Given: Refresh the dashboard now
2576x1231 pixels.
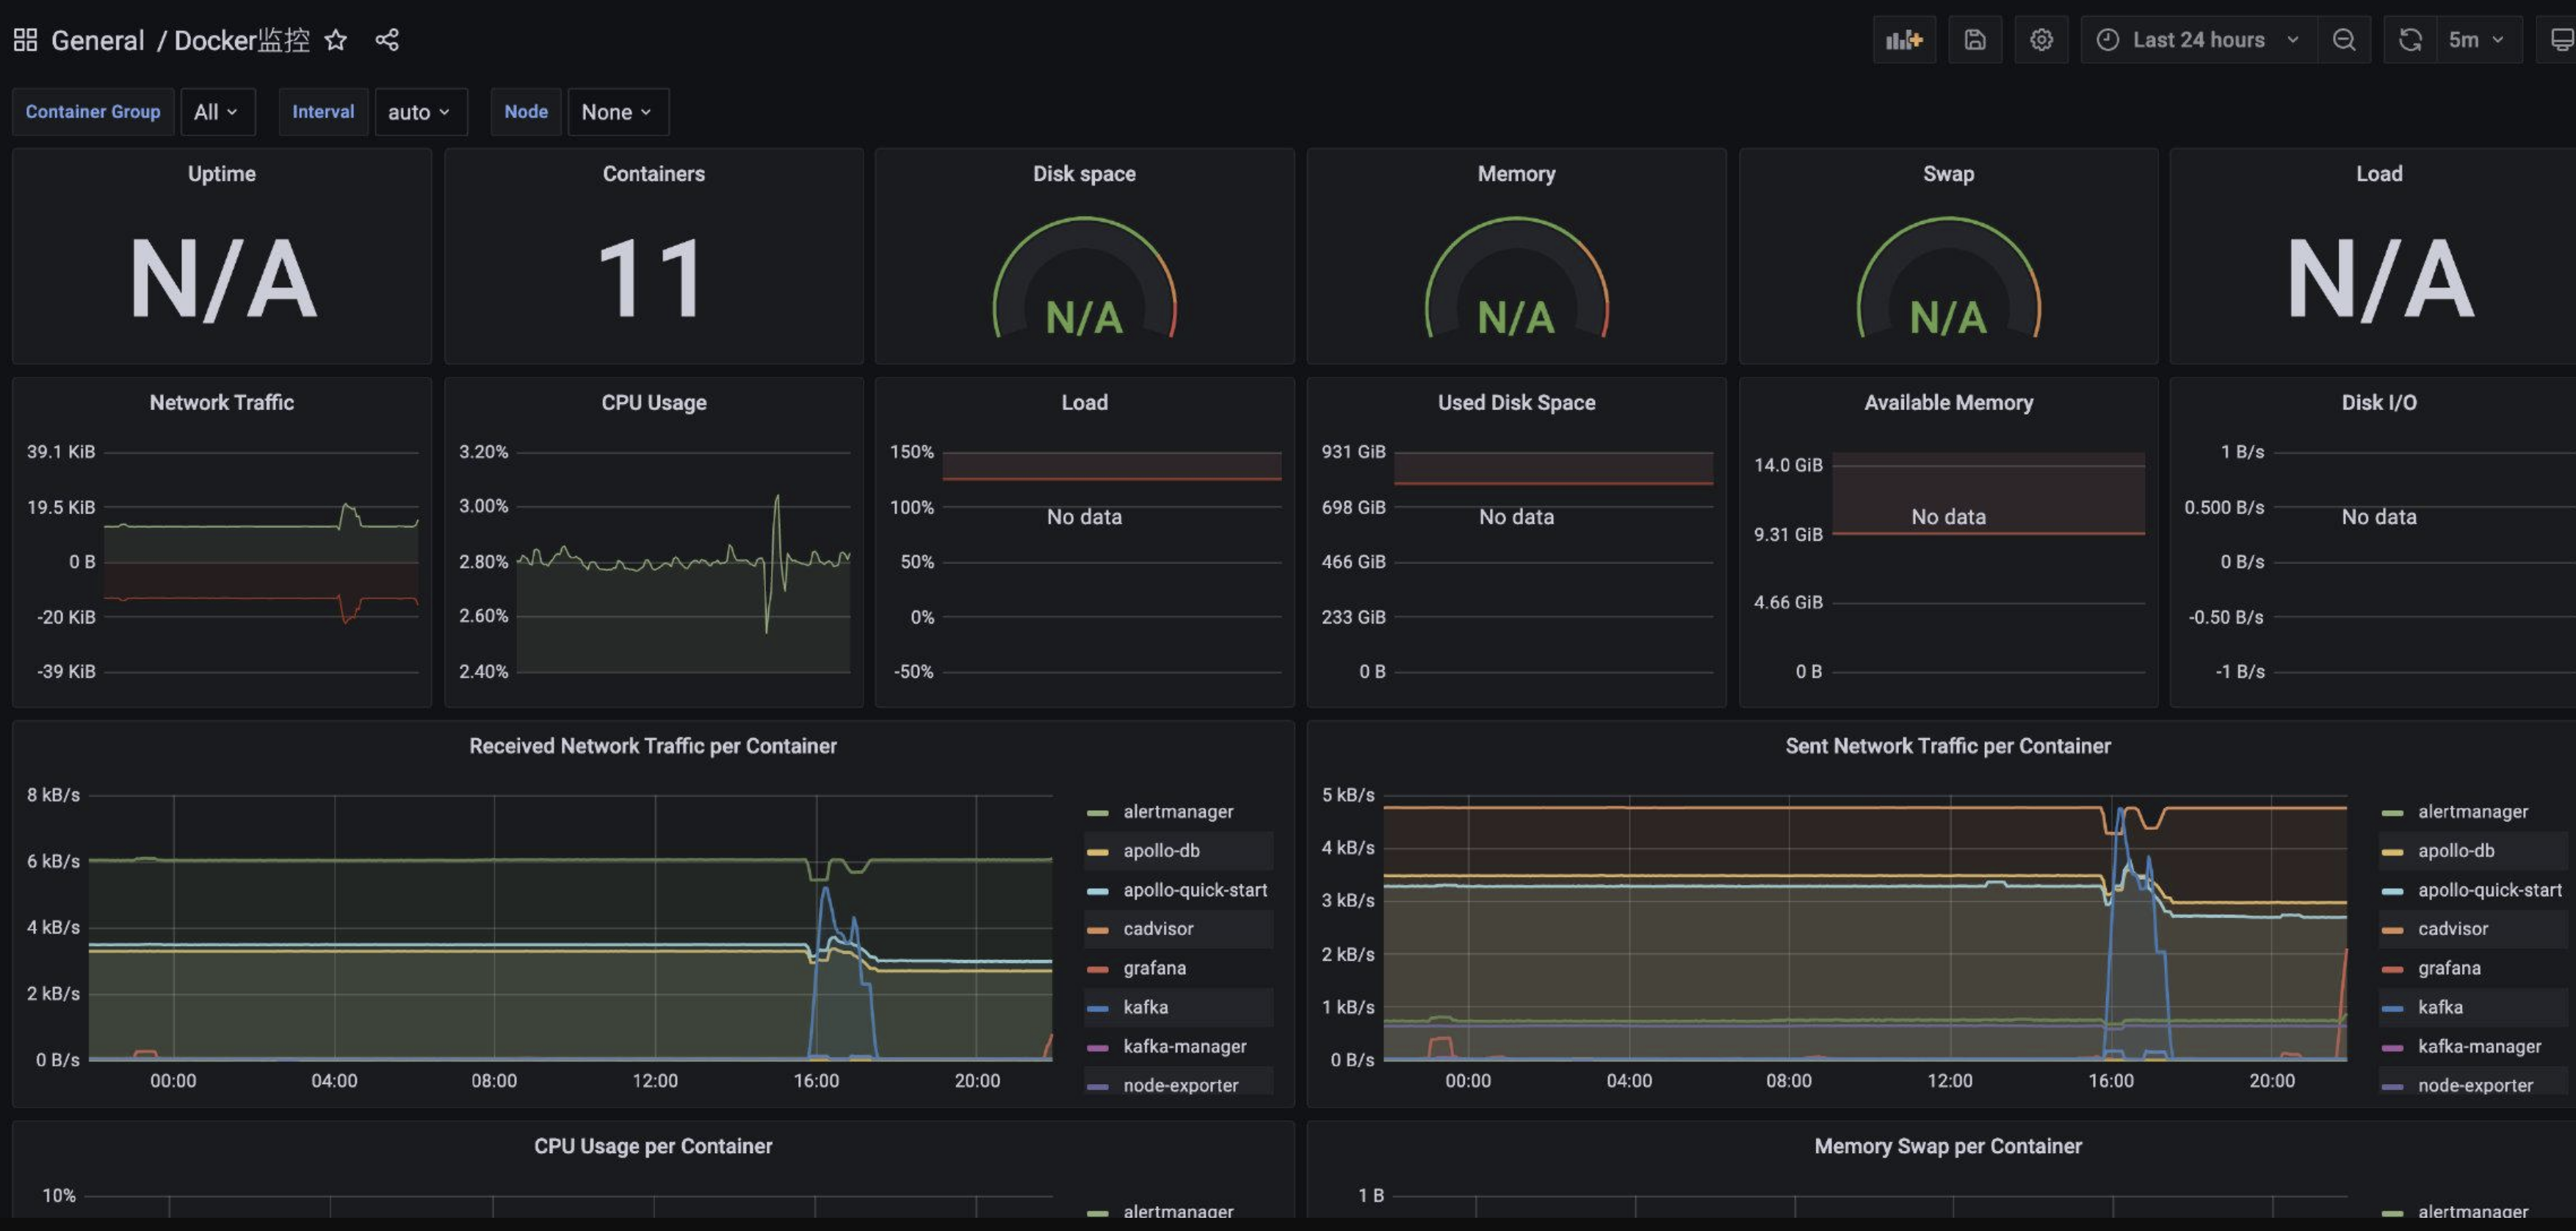Looking at the screenshot, I should click(x=2410, y=40).
